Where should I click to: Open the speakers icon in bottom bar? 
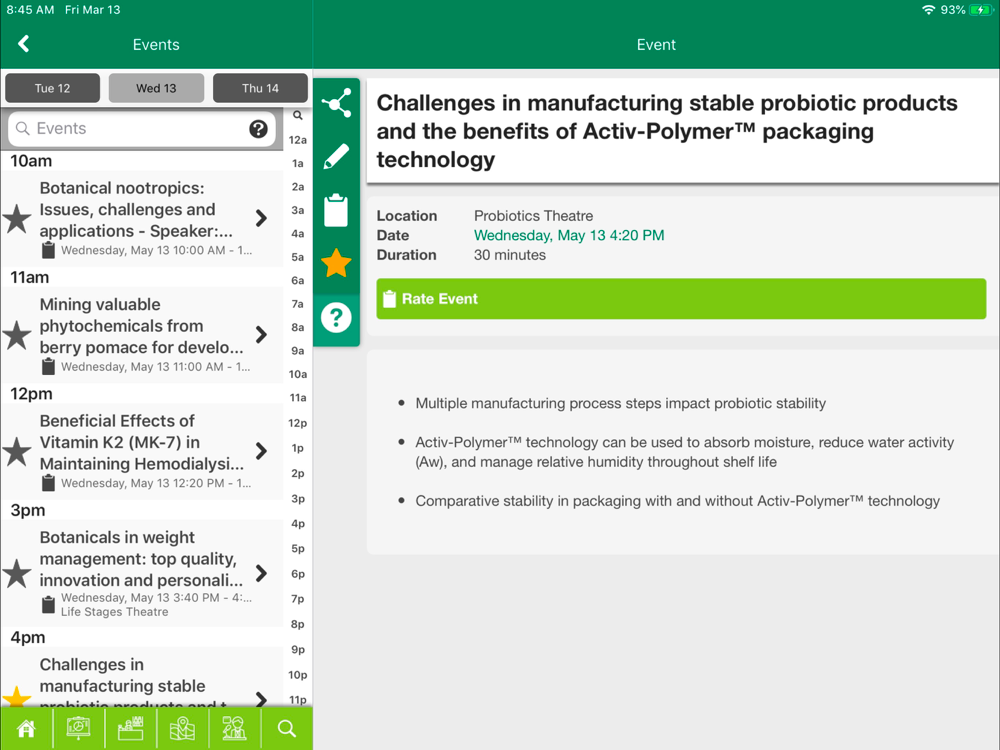pyautogui.click(x=234, y=728)
